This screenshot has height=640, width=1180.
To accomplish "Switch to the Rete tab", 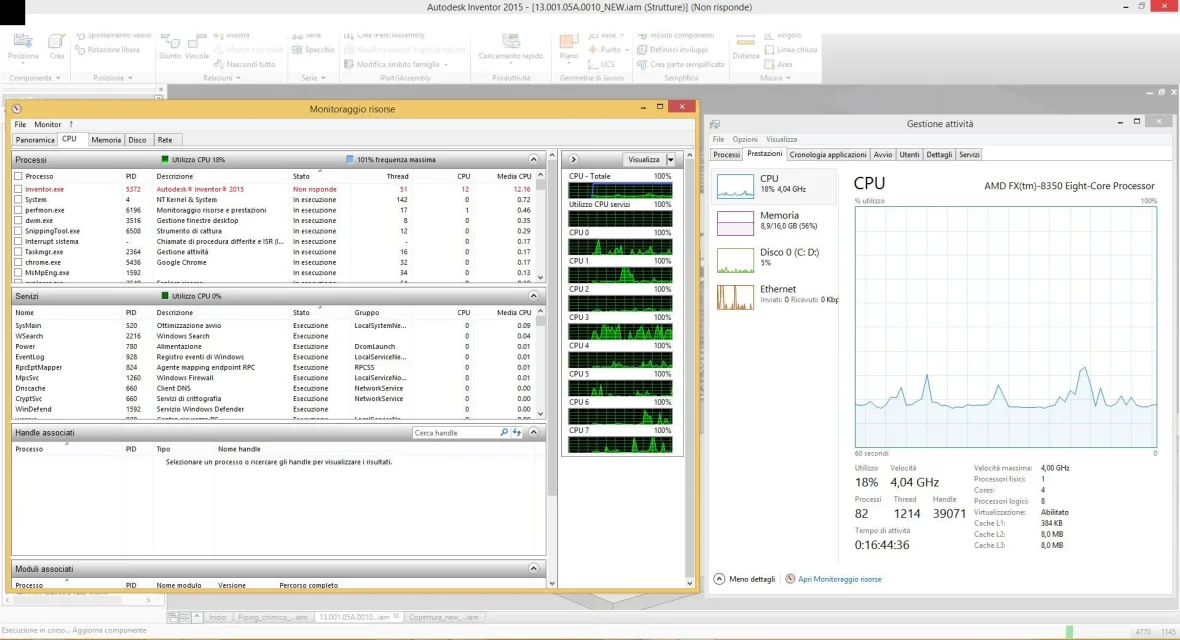I will pyautogui.click(x=165, y=140).
